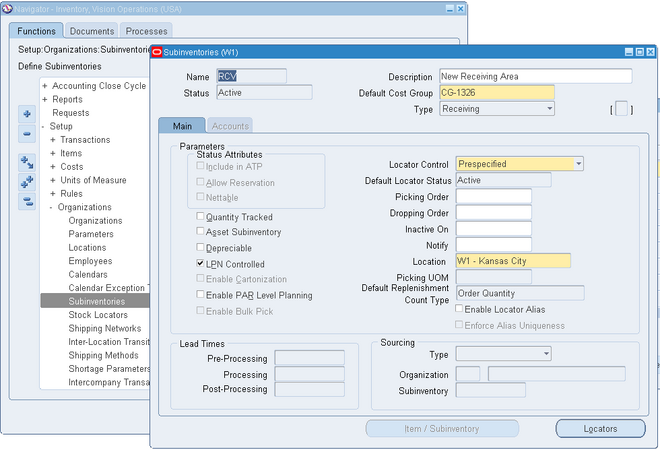The height and width of the screenshot is (450, 660).
Task: Close the Navigator window
Action: pos(460,9)
